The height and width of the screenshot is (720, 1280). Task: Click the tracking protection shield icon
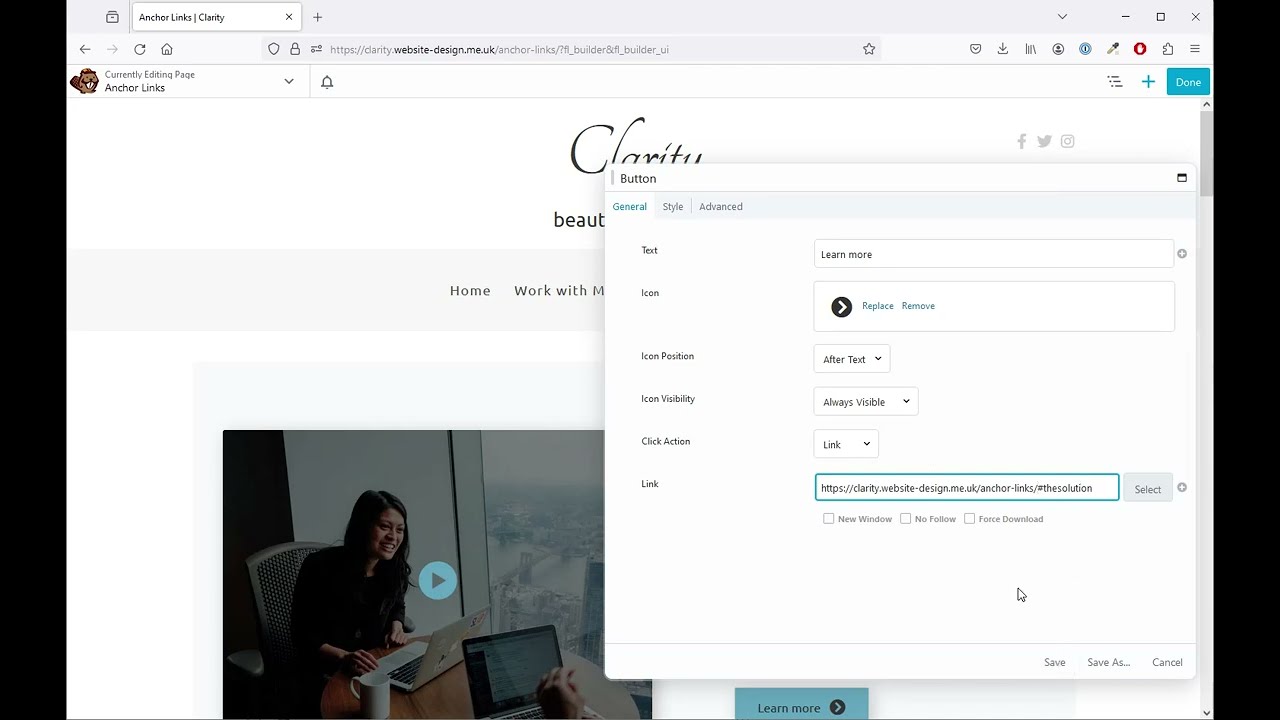point(274,49)
